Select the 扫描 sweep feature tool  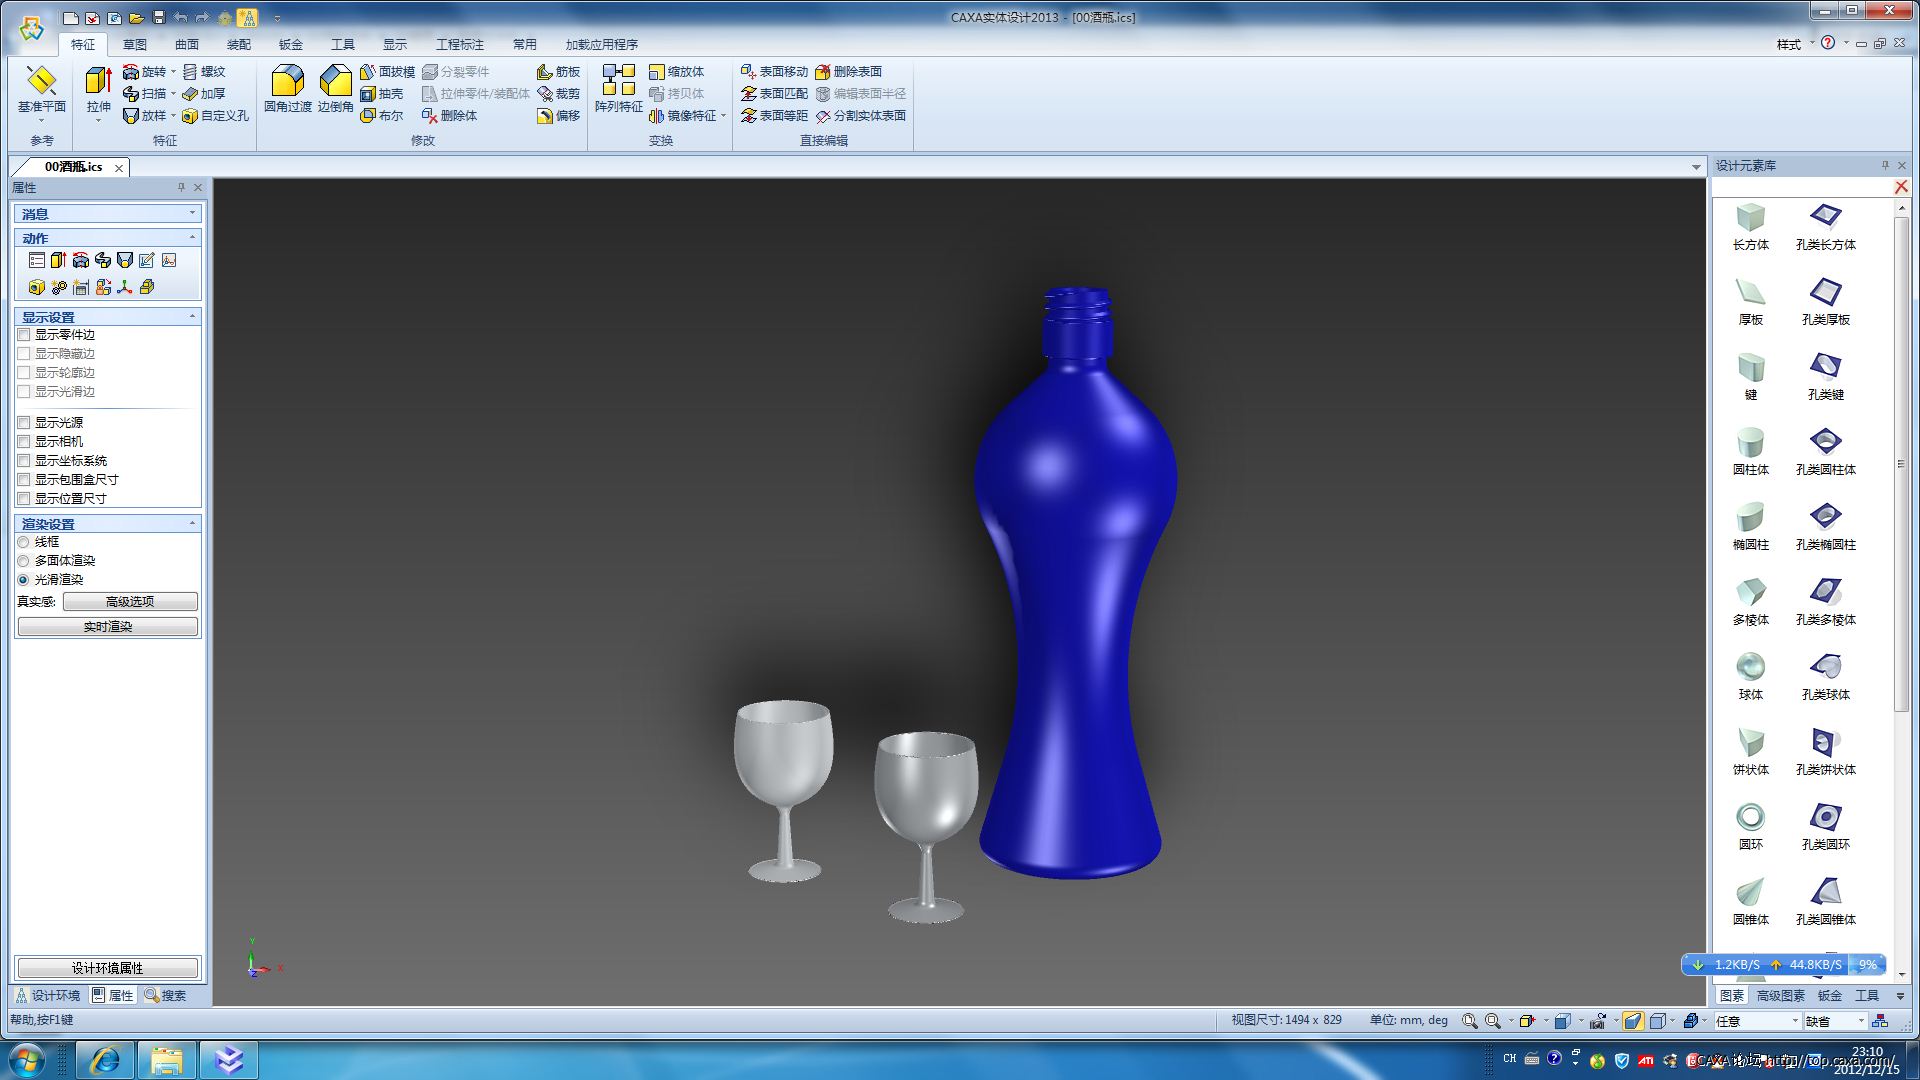click(x=144, y=94)
